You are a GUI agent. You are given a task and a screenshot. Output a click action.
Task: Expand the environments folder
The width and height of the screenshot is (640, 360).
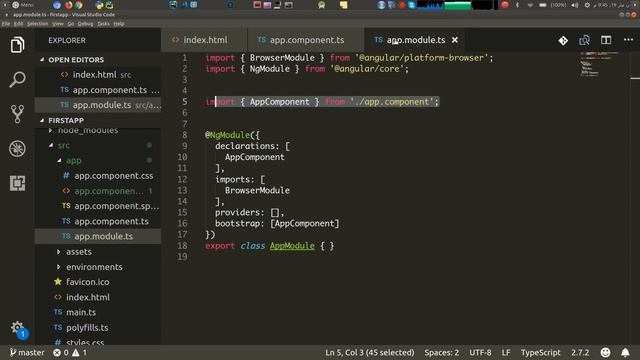pos(94,267)
